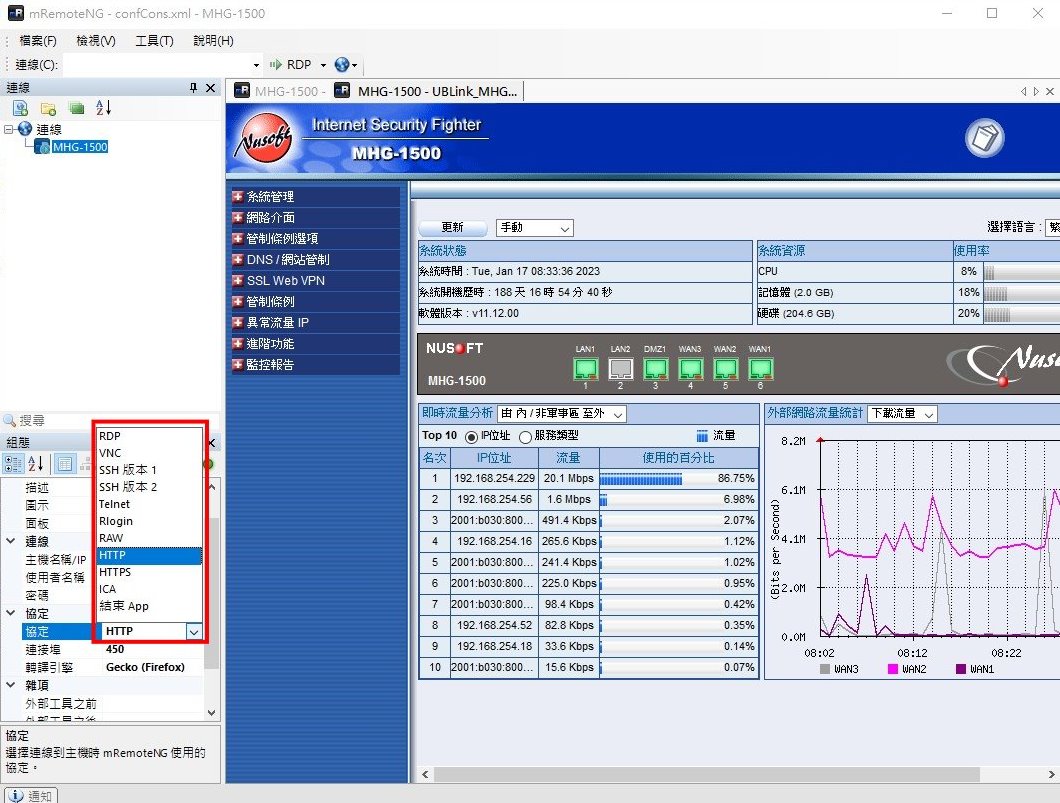Select the IP位址 radio button
Image resolution: width=1060 pixels, height=803 pixels.
[x=472, y=436]
